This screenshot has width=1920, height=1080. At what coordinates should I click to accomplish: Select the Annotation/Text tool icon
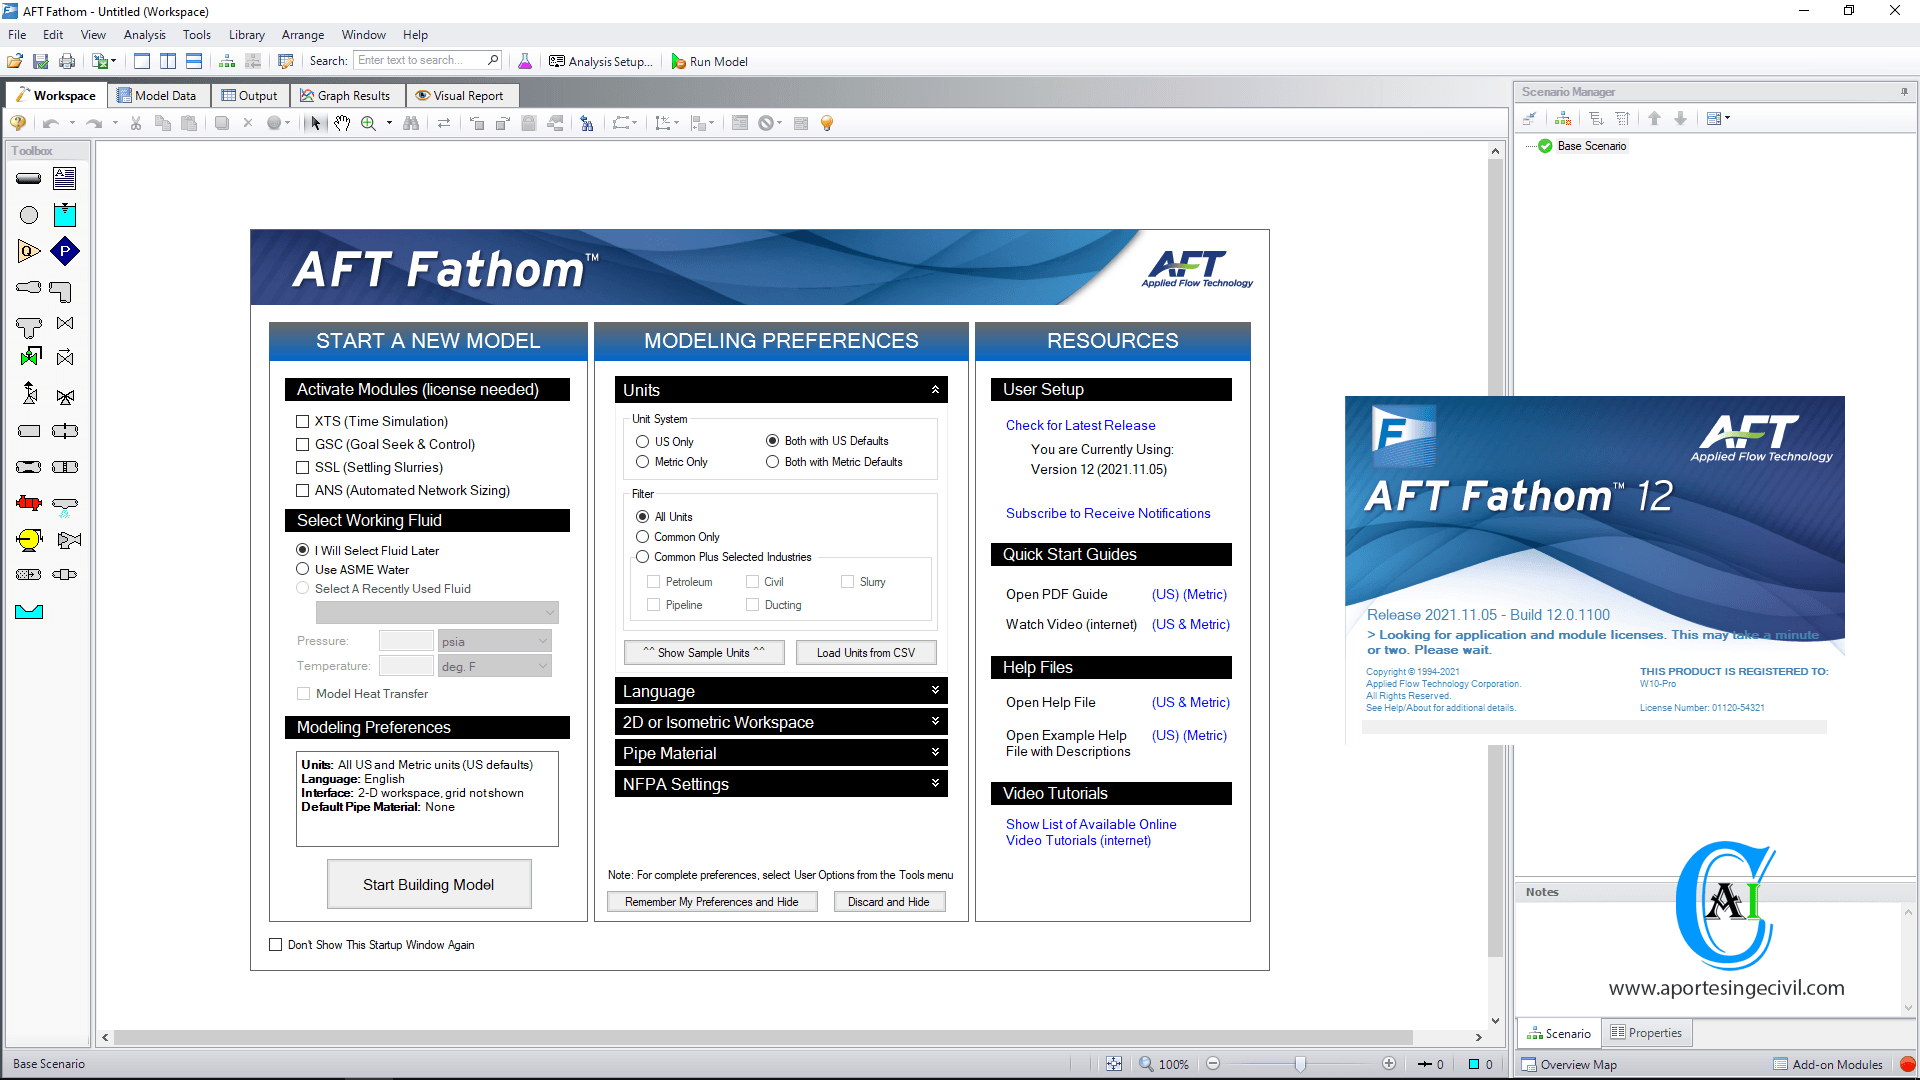tap(65, 177)
